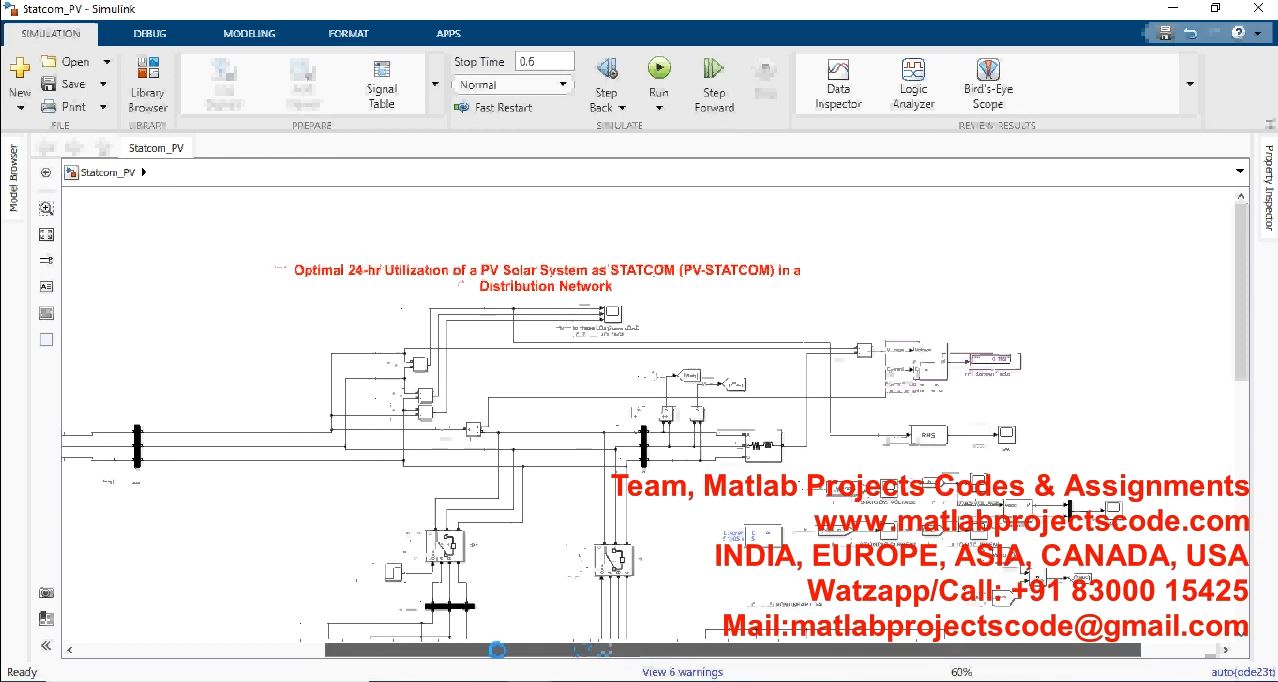The width and height of the screenshot is (1278, 682).
Task: Toggle the Model Browser side panel
Action: click(14, 178)
